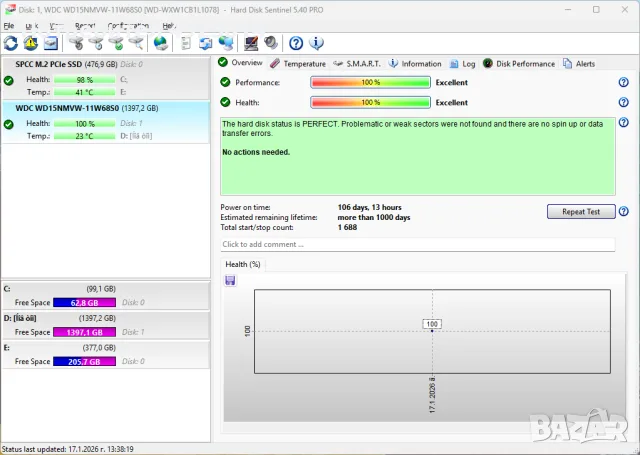Screen dimensions: 640x455
Task: Click the help icon beside Performance bar
Action: tap(623, 82)
